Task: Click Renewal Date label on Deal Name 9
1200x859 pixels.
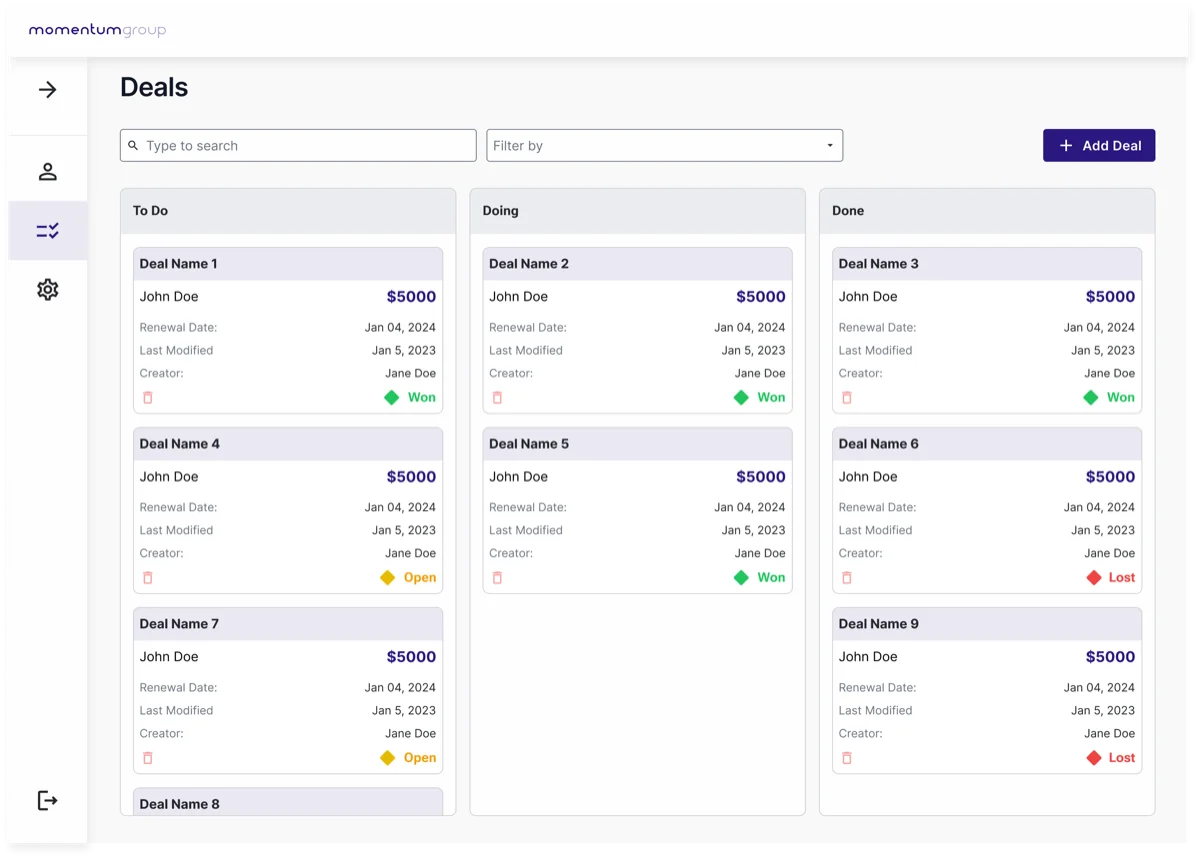Action: coord(877,688)
